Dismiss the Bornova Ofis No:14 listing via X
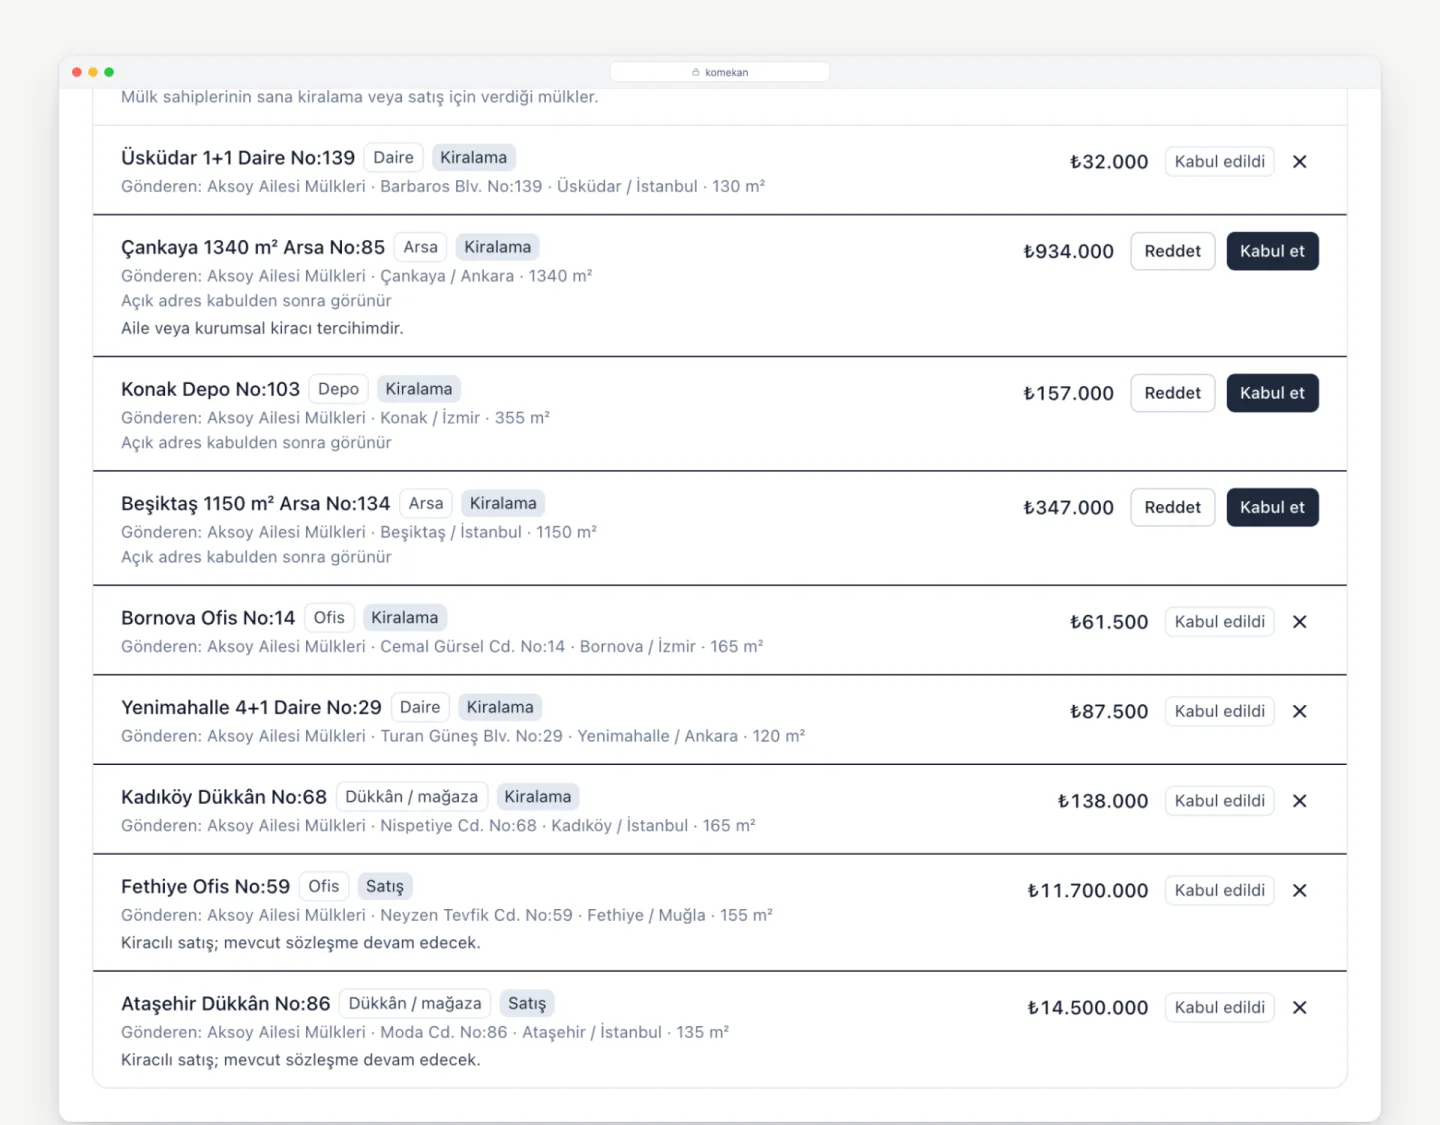This screenshot has height=1125, width=1440. [x=1299, y=622]
